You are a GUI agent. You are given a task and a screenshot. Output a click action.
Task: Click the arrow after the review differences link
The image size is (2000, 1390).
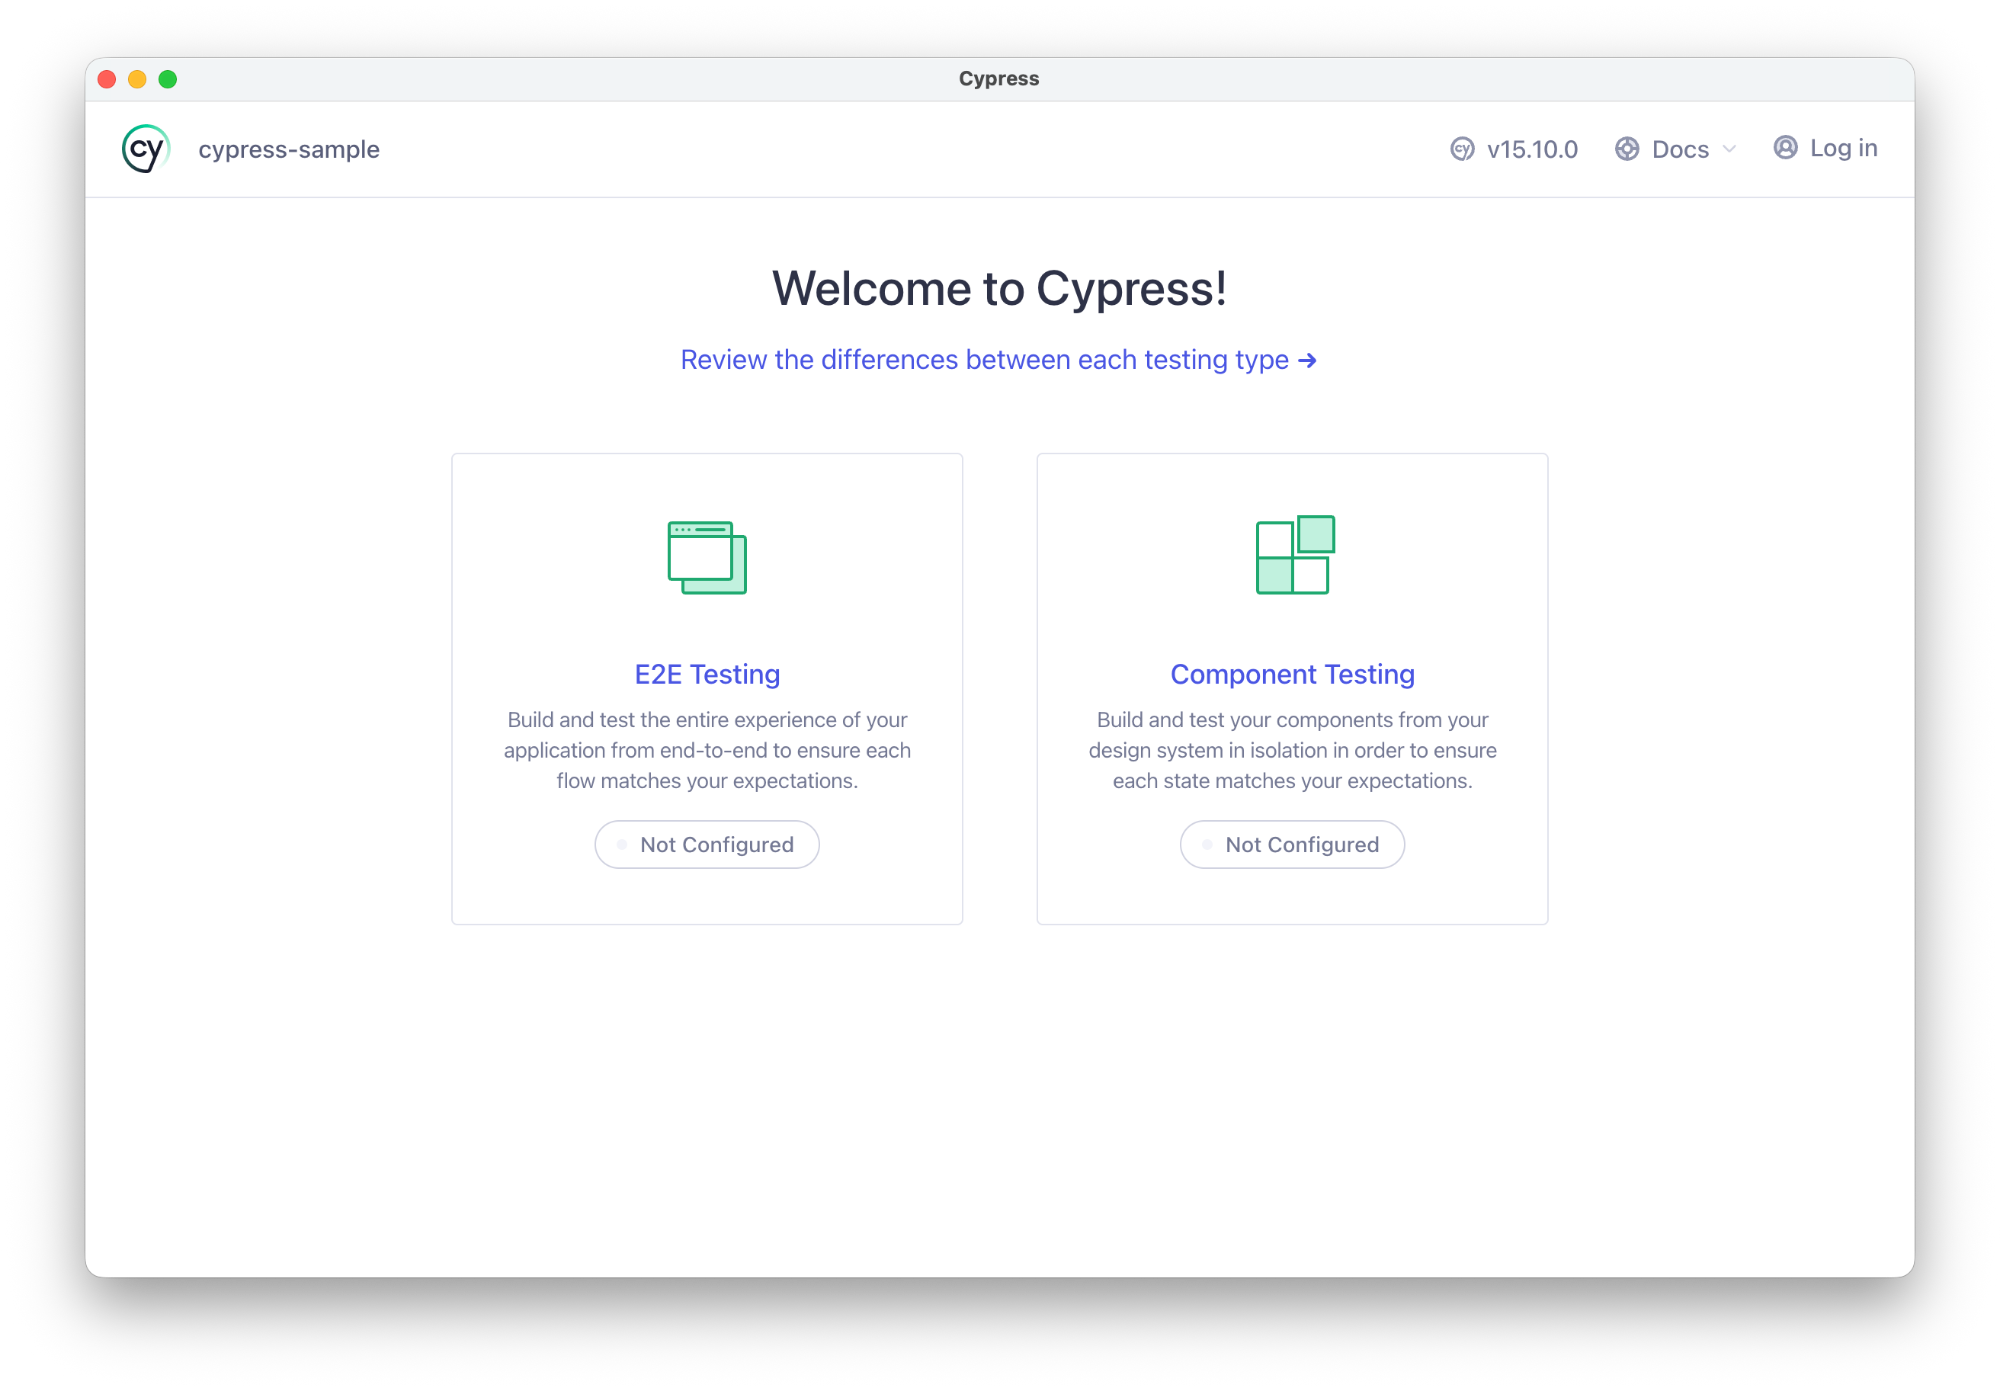[x=1307, y=360]
